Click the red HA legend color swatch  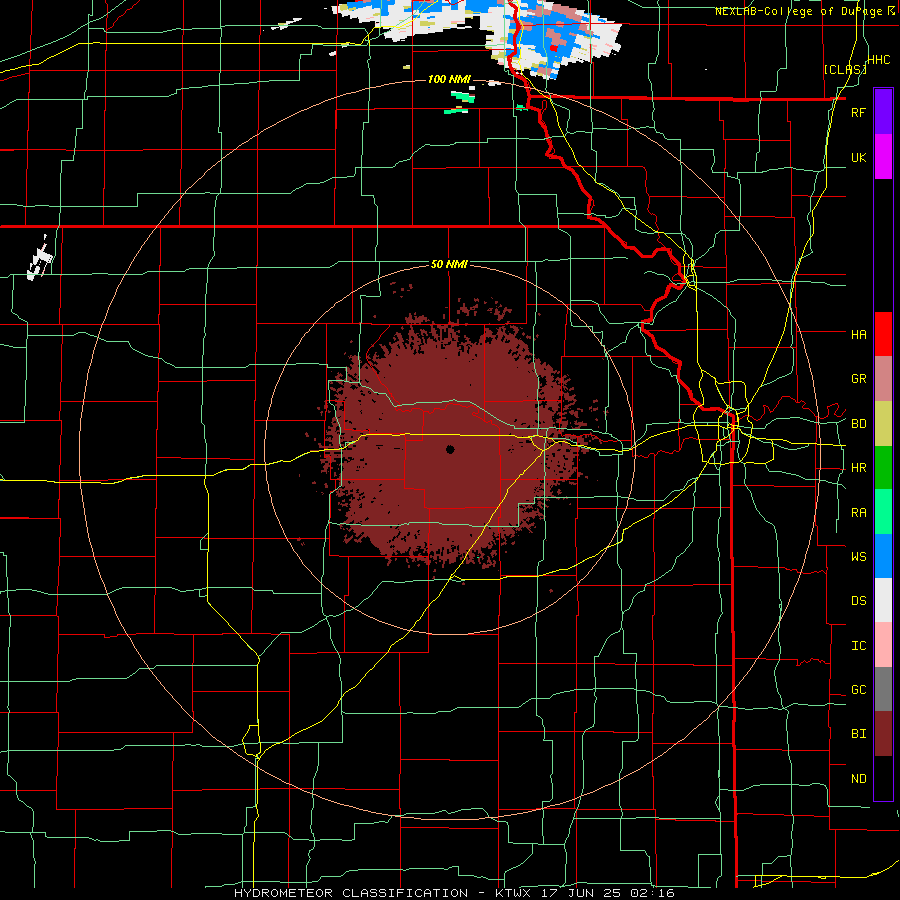883,334
